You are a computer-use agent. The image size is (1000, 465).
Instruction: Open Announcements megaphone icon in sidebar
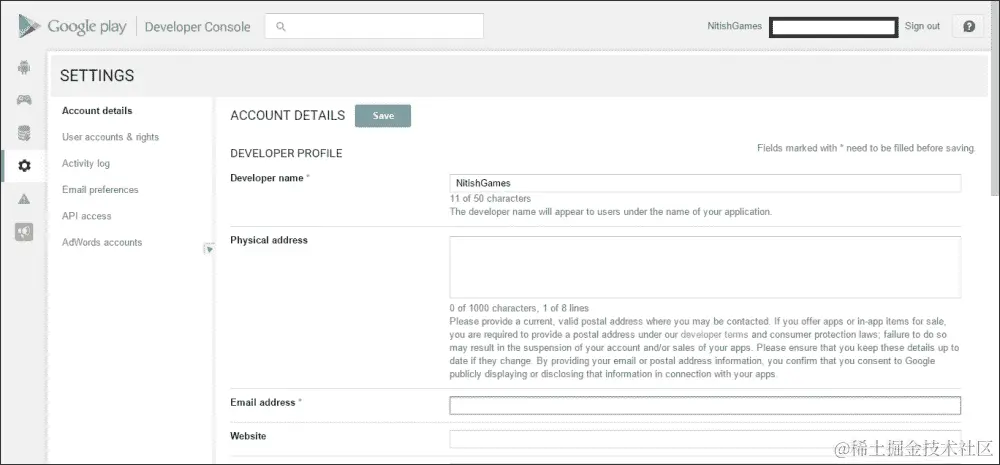click(24, 232)
